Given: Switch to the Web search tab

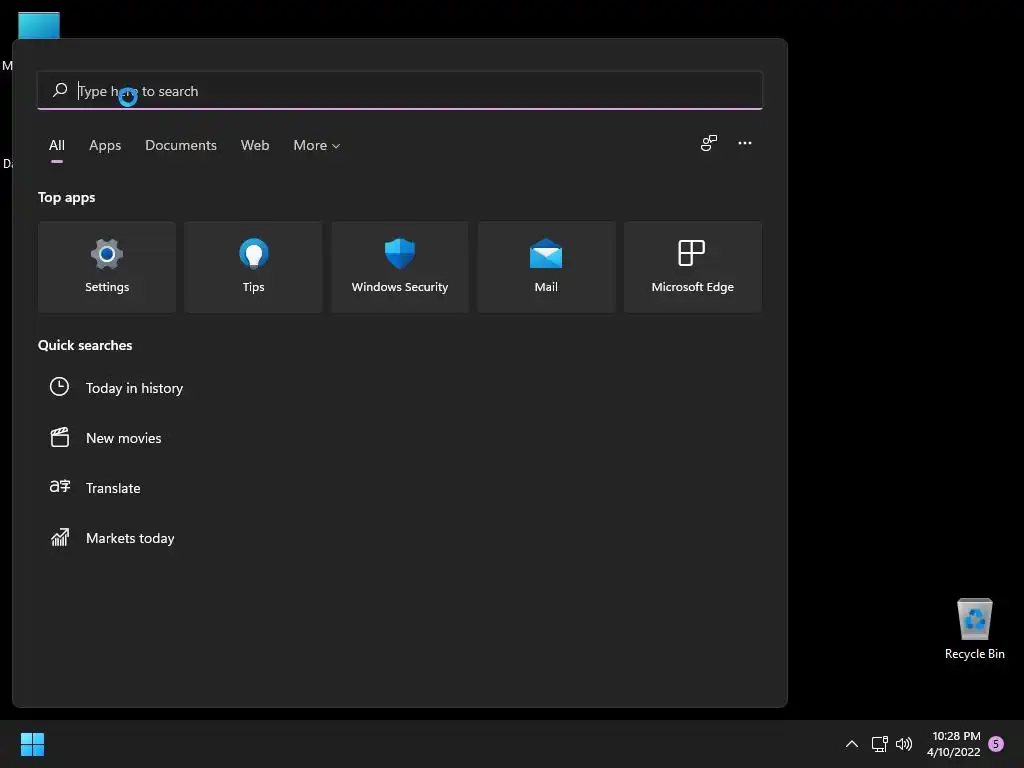Looking at the screenshot, I should (255, 145).
